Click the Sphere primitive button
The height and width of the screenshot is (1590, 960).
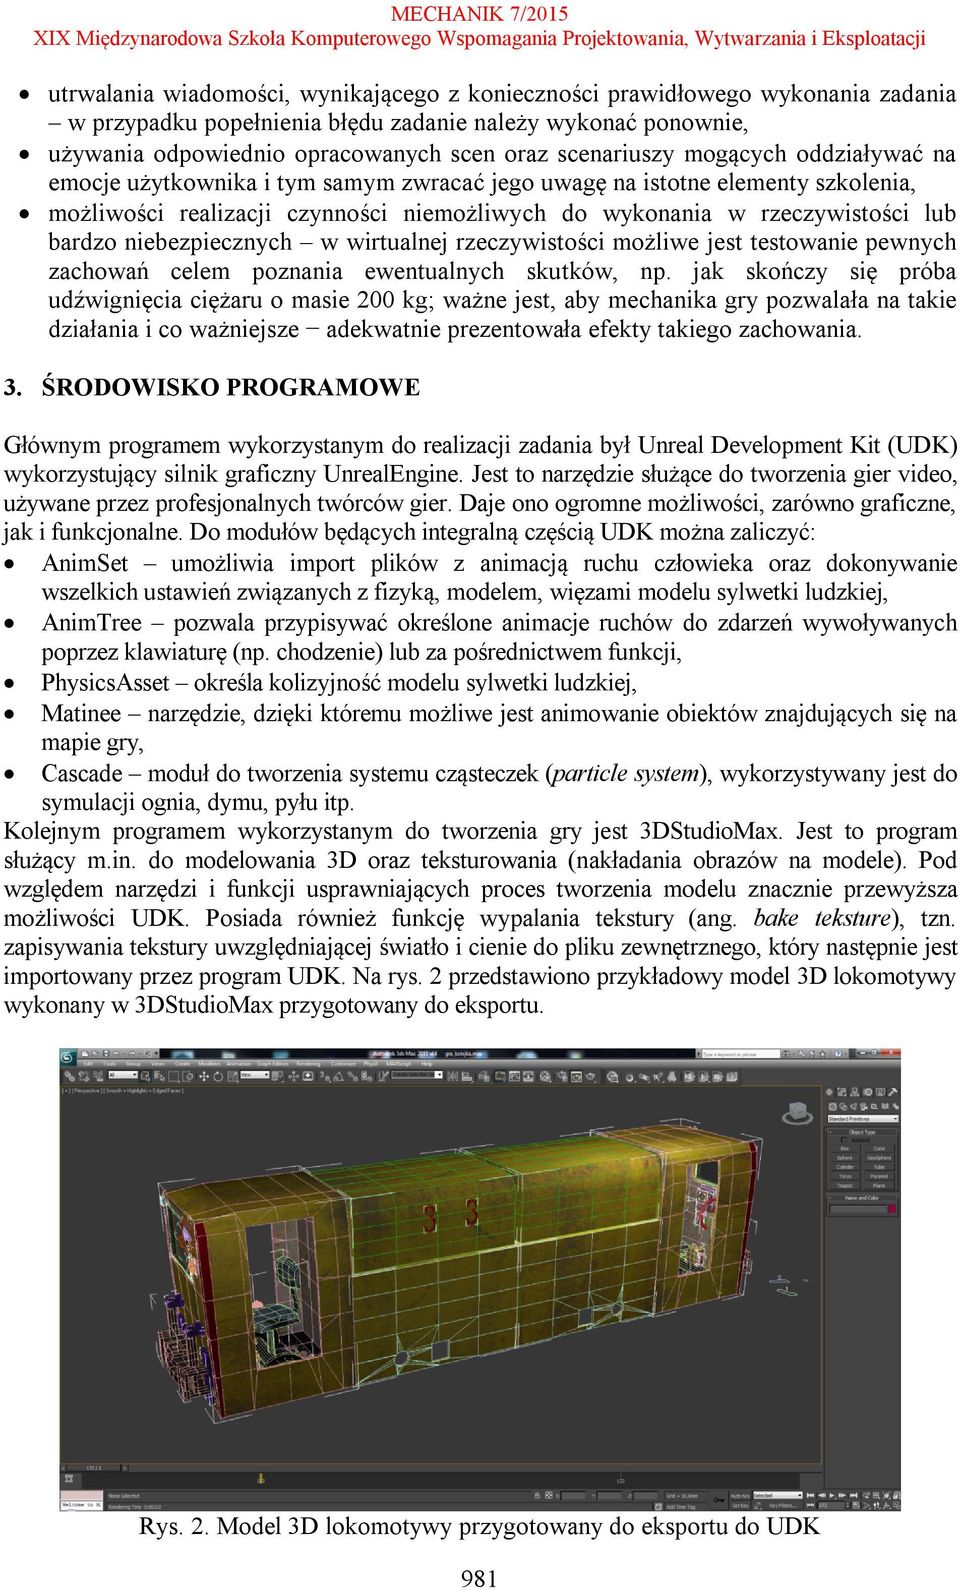pos(845,1158)
